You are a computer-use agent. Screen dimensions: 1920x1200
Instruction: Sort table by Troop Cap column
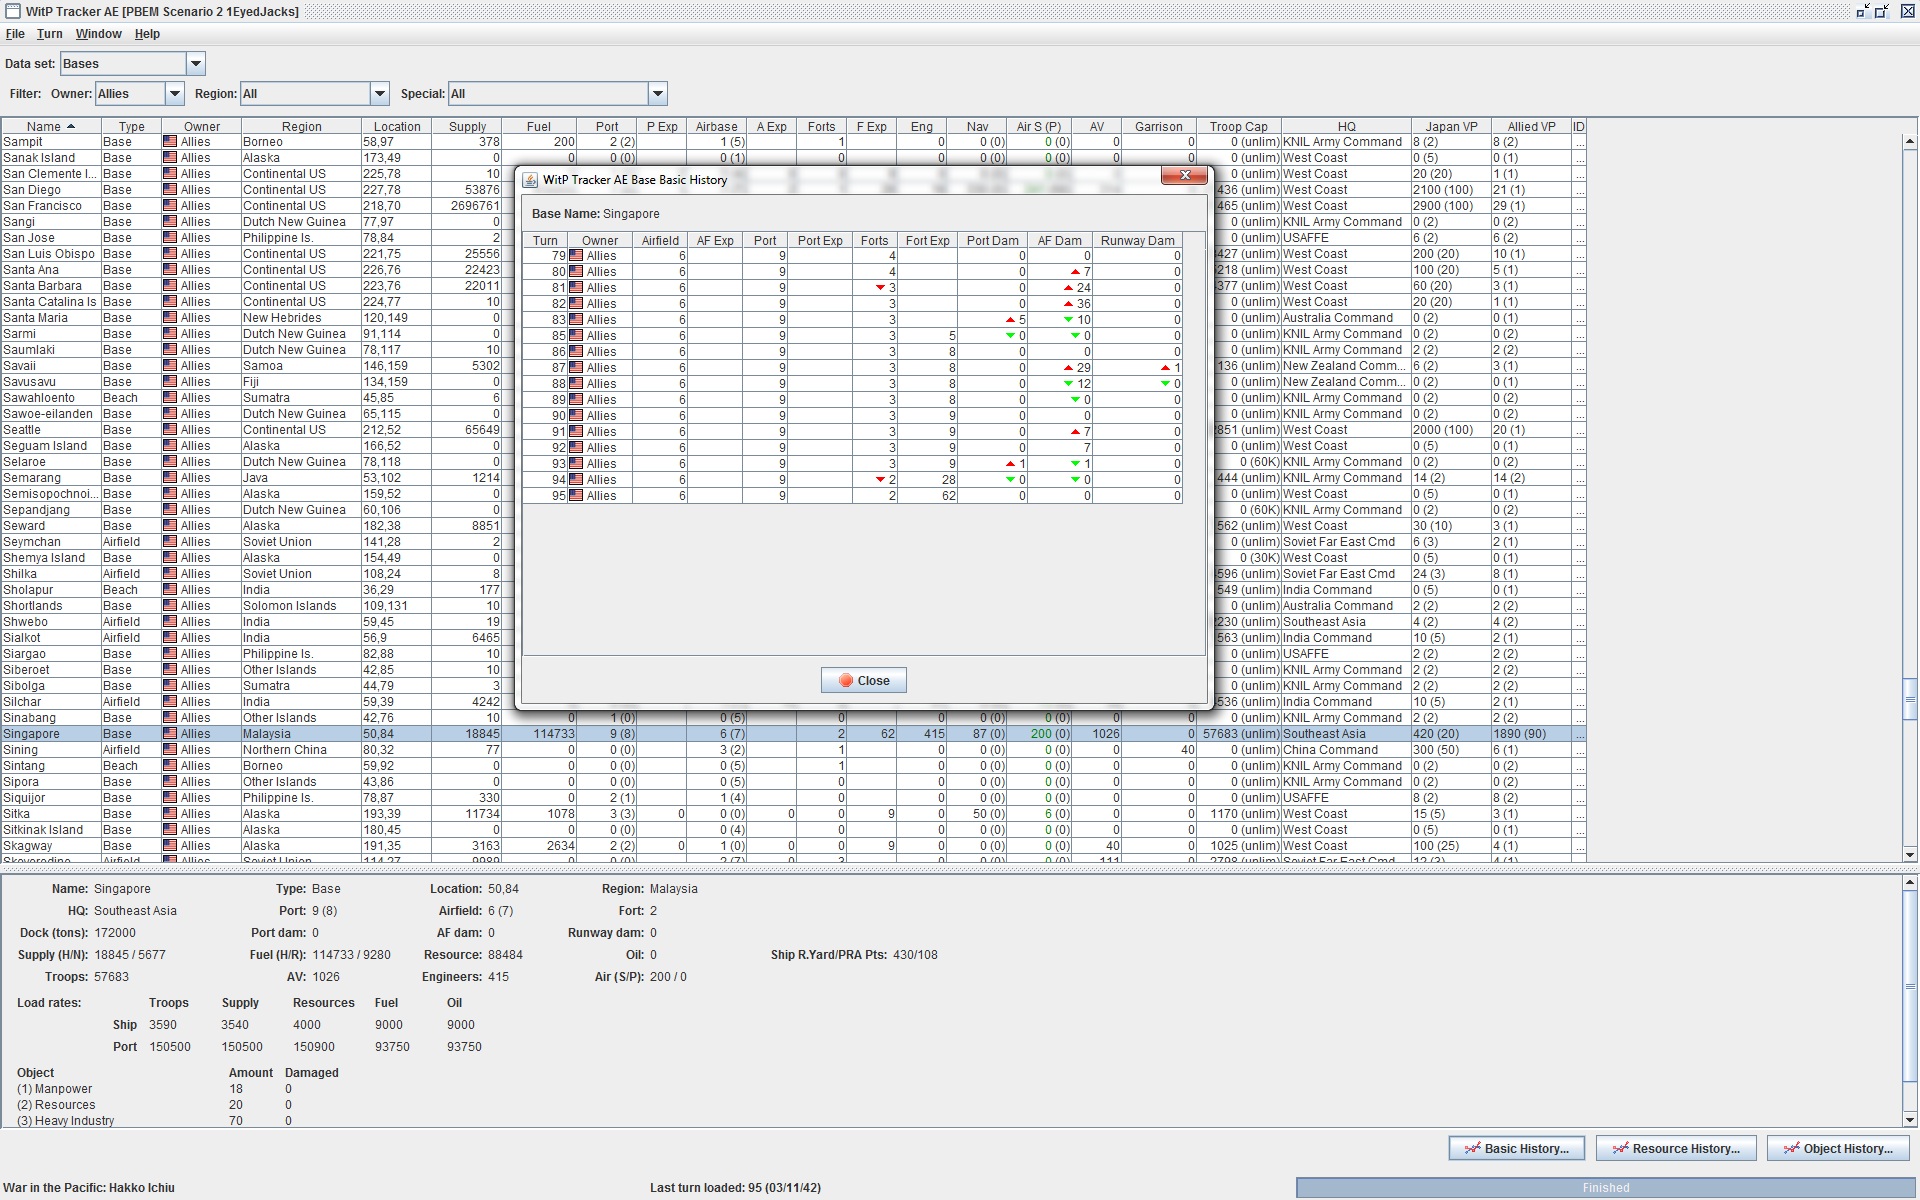(x=1239, y=127)
